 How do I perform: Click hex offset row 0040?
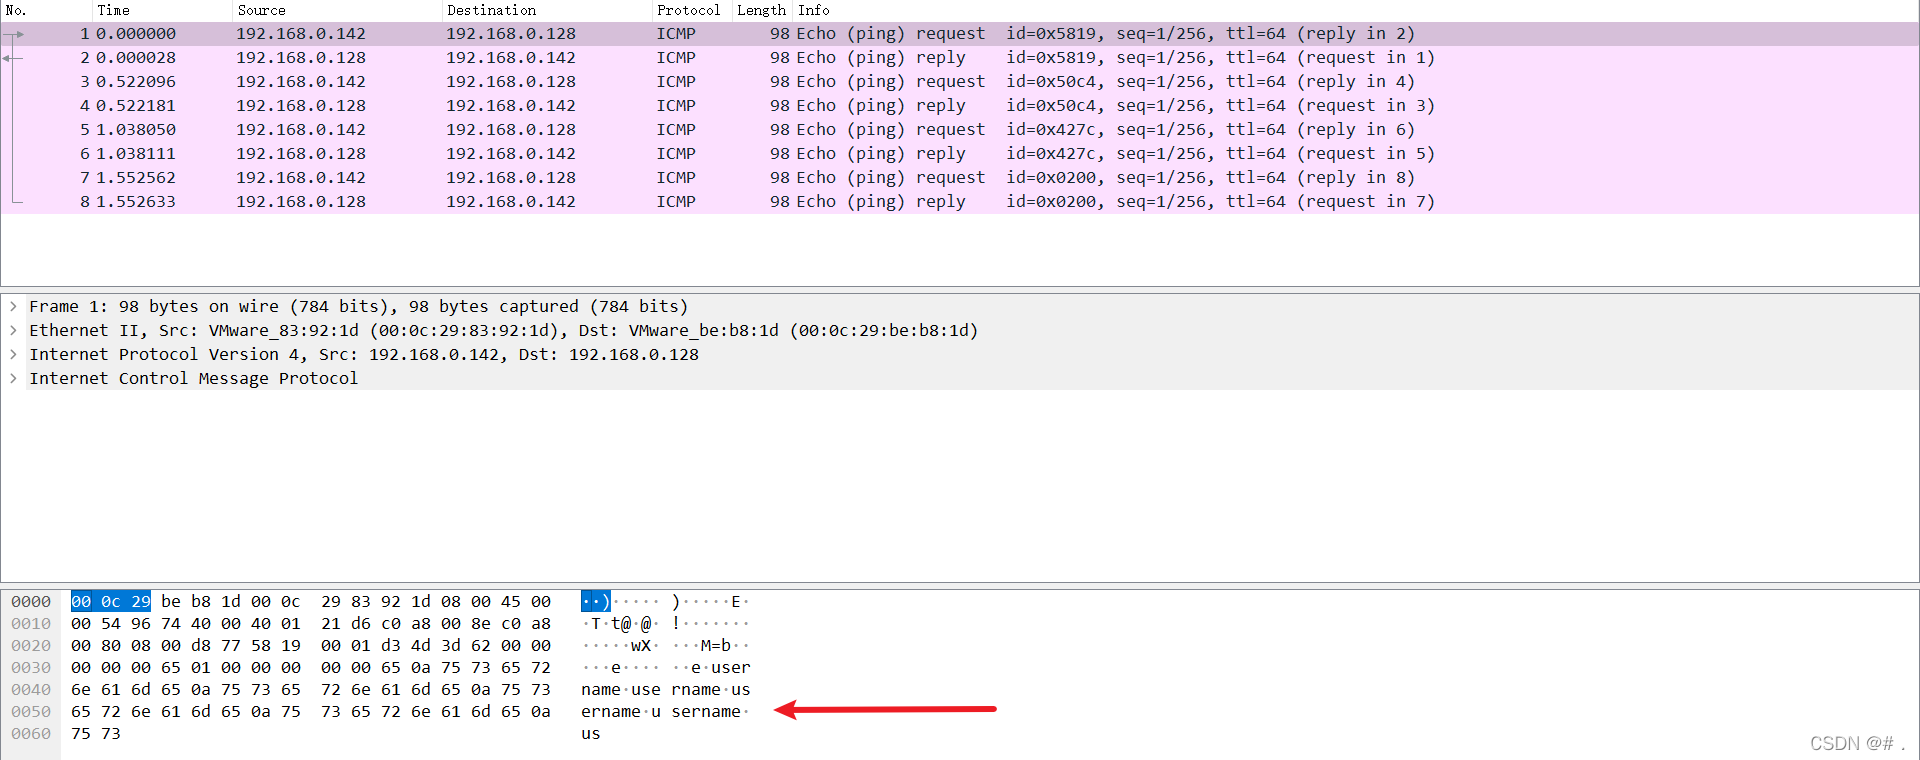31,689
